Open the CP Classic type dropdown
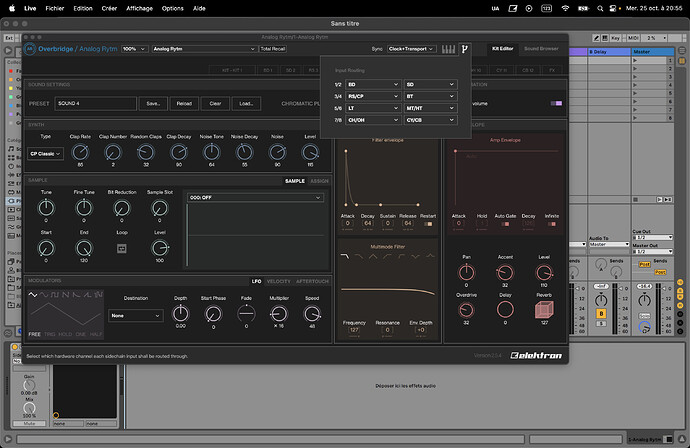Viewport: 690px width, 448px height. pyautogui.click(x=46, y=153)
